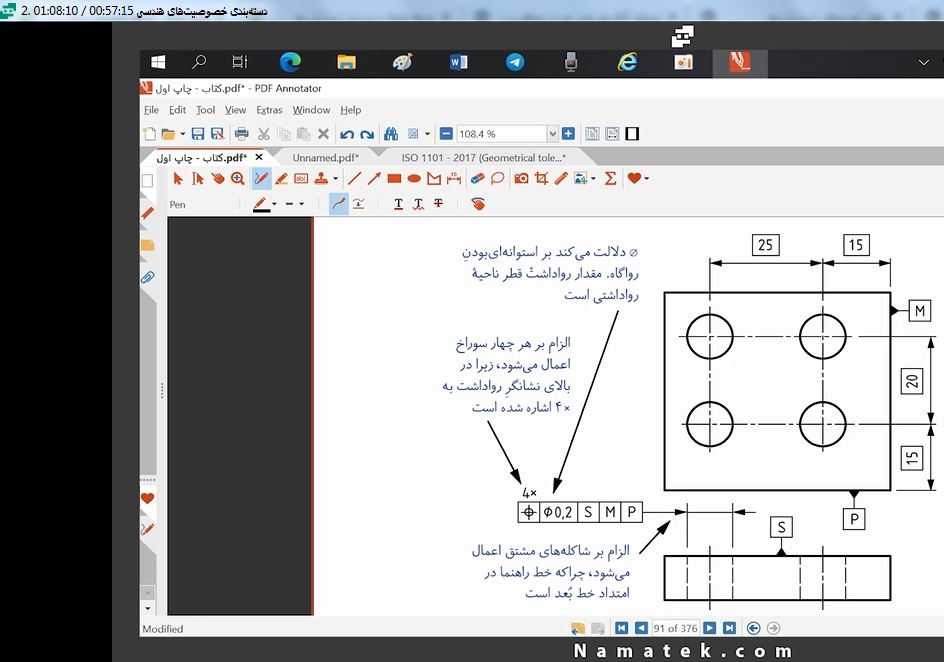
Task: Open the zoom percentage dropdown
Action: (x=552, y=134)
